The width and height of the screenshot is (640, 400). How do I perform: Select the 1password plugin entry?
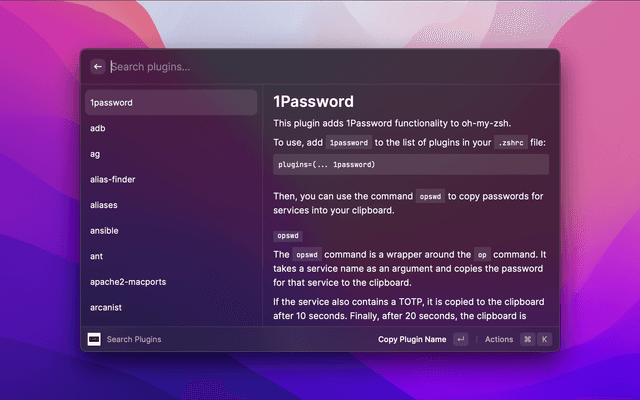[x=170, y=103]
